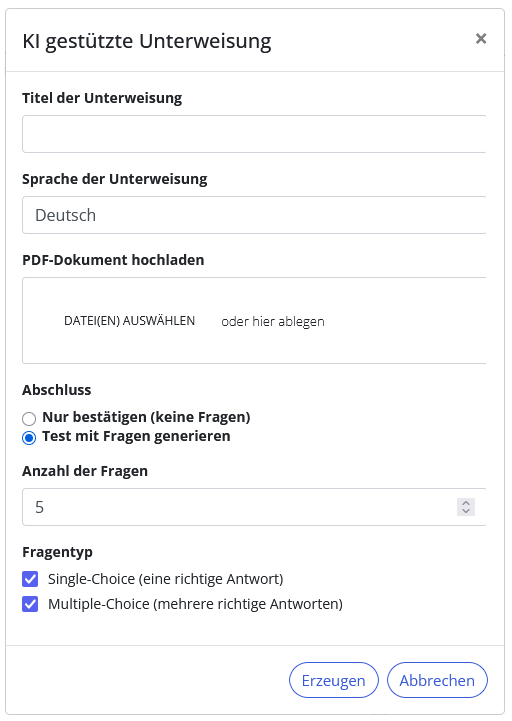Select Test mit Fragen generieren radio button
This screenshot has width=512, height=721.
point(29,438)
